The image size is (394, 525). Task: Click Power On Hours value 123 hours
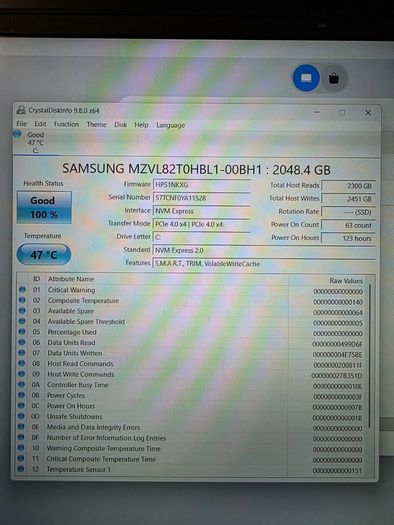pyautogui.click(x=348, y=238)
